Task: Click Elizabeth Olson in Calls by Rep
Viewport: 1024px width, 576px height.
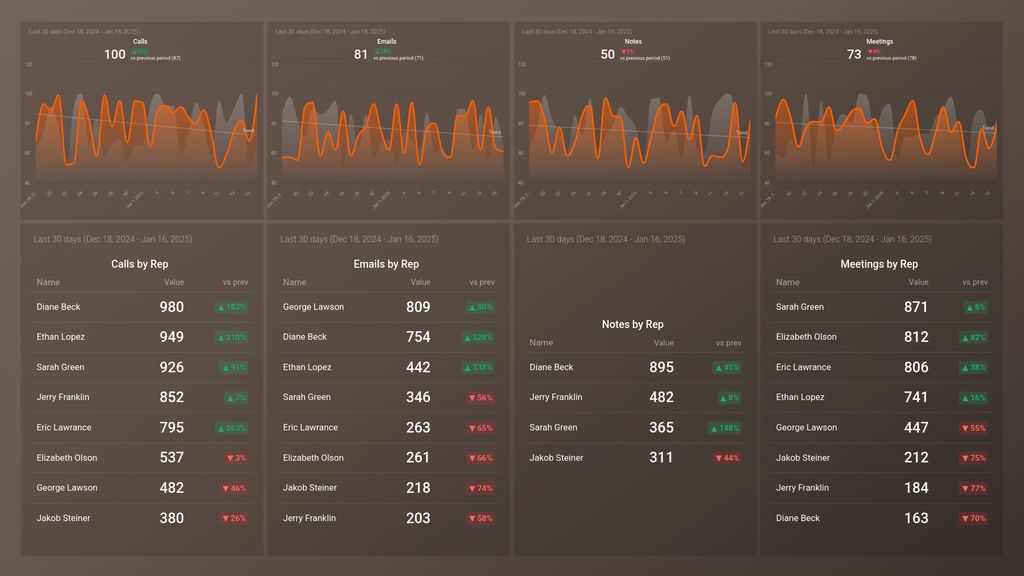Action: click(67, 458)
